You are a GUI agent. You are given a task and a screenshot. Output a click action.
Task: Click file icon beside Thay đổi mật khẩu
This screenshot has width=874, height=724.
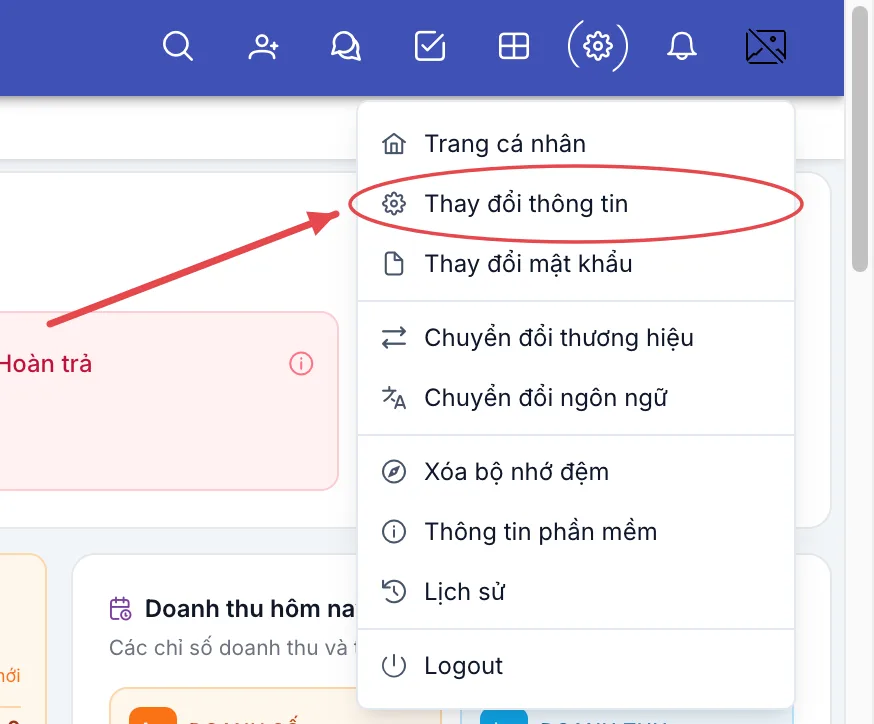(394, 264)
